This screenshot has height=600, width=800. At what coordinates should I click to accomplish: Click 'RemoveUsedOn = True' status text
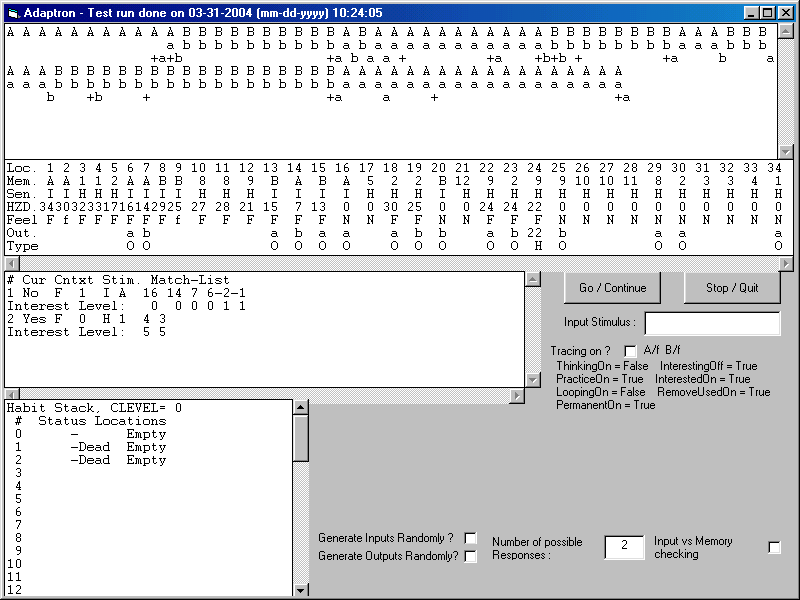[714, 392]
